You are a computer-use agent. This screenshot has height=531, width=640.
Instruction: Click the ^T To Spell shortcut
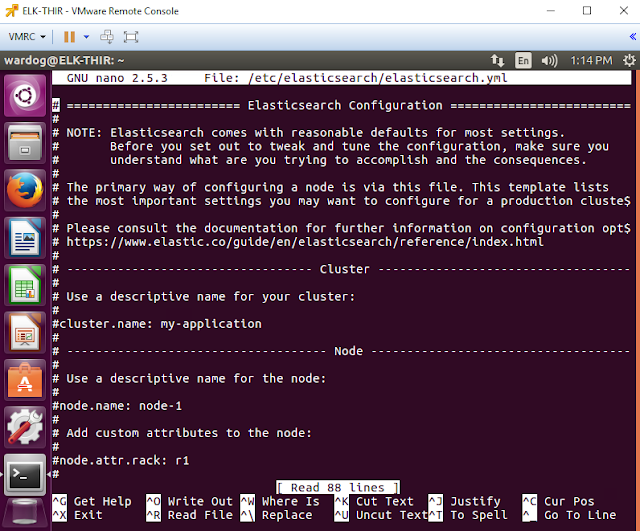click(468, 515)
